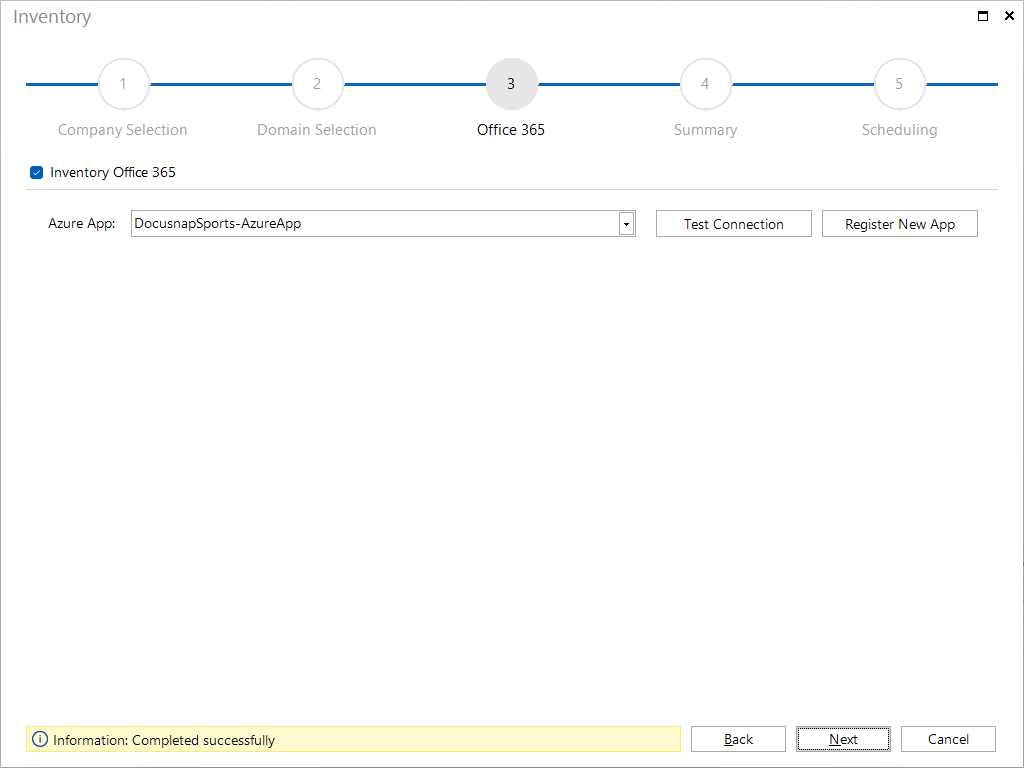Click the Azure App label

click(x=82, y=223)
